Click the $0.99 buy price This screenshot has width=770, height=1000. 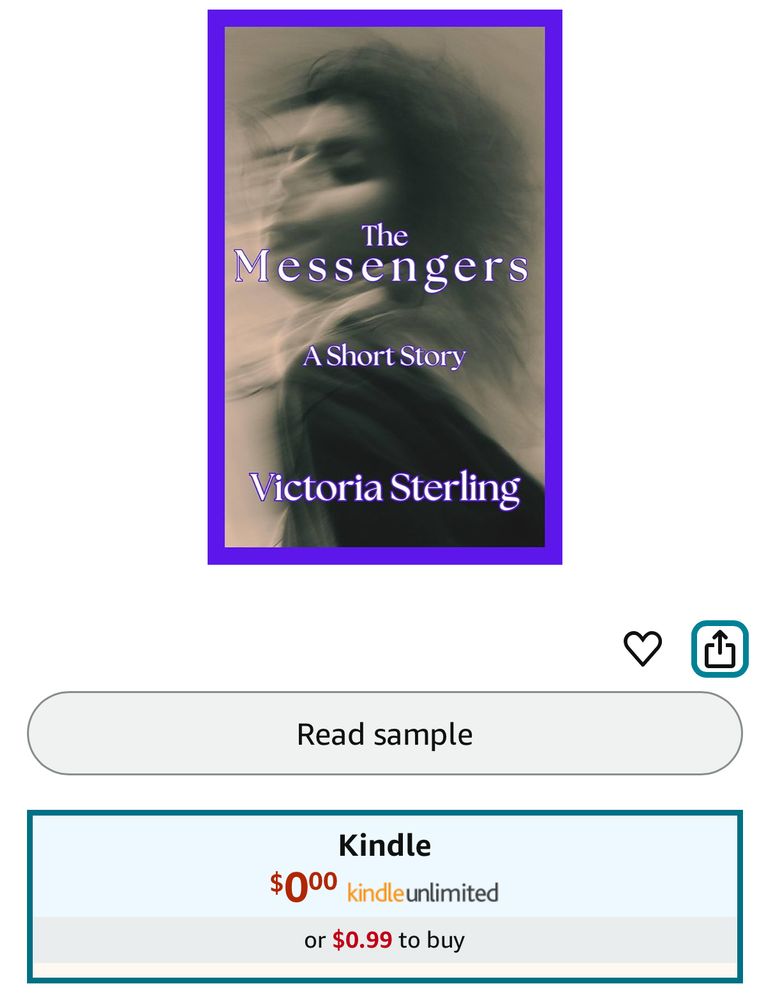362,939
